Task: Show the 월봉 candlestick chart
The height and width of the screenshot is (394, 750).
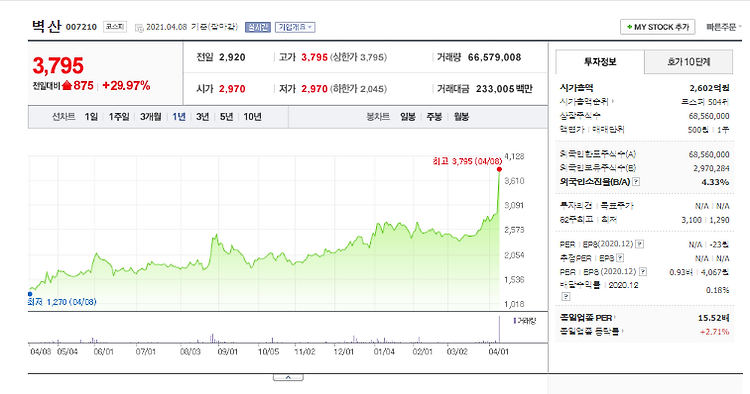Action: [462, 117]
